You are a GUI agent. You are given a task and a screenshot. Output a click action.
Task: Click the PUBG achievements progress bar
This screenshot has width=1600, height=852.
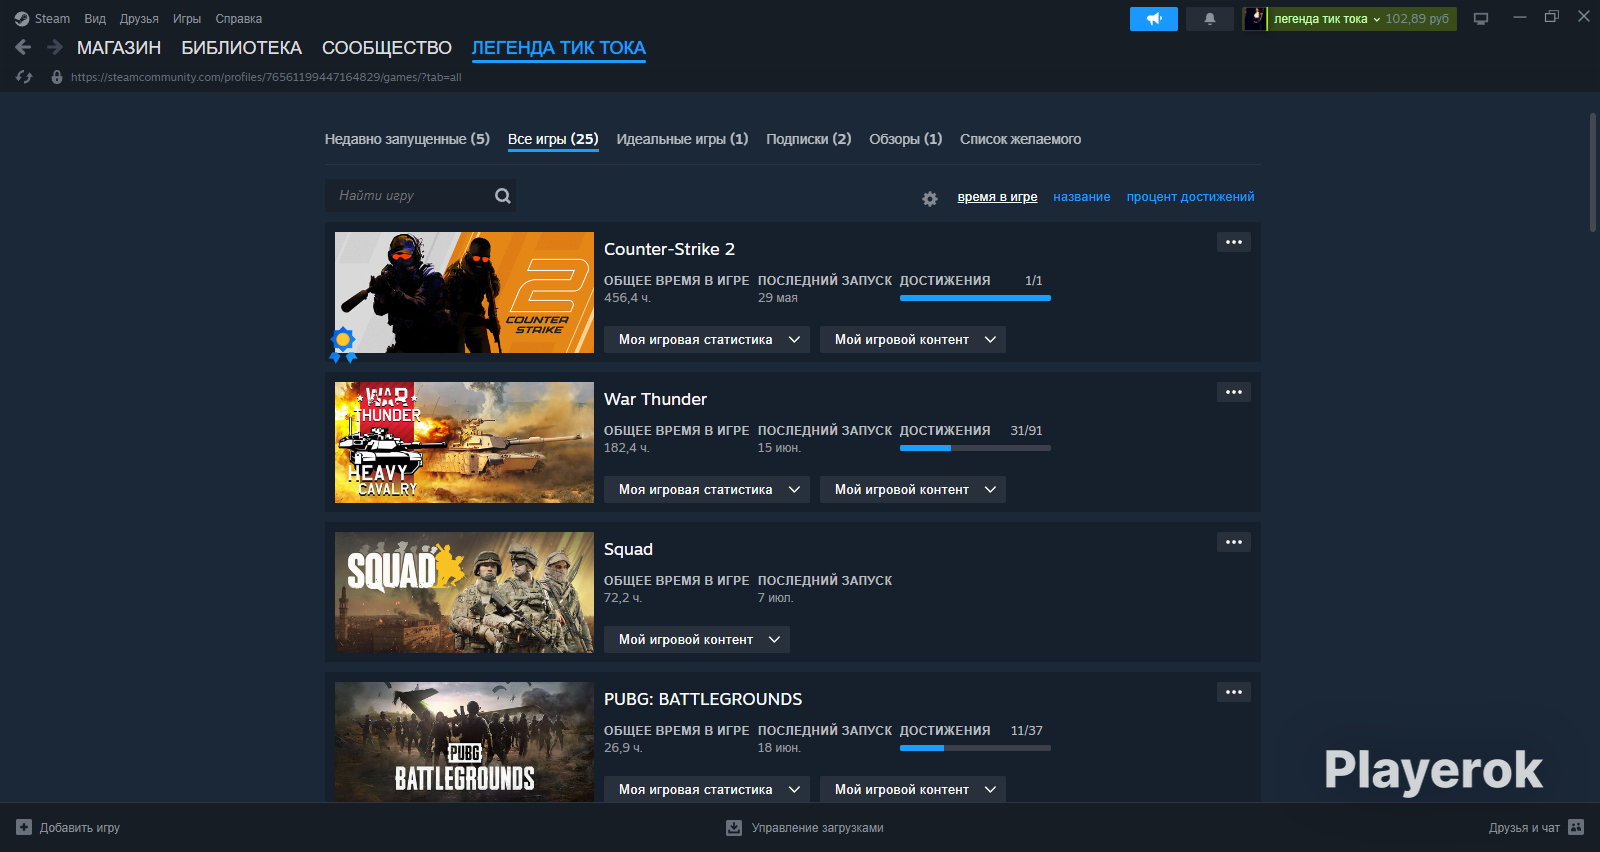(975, 748)
